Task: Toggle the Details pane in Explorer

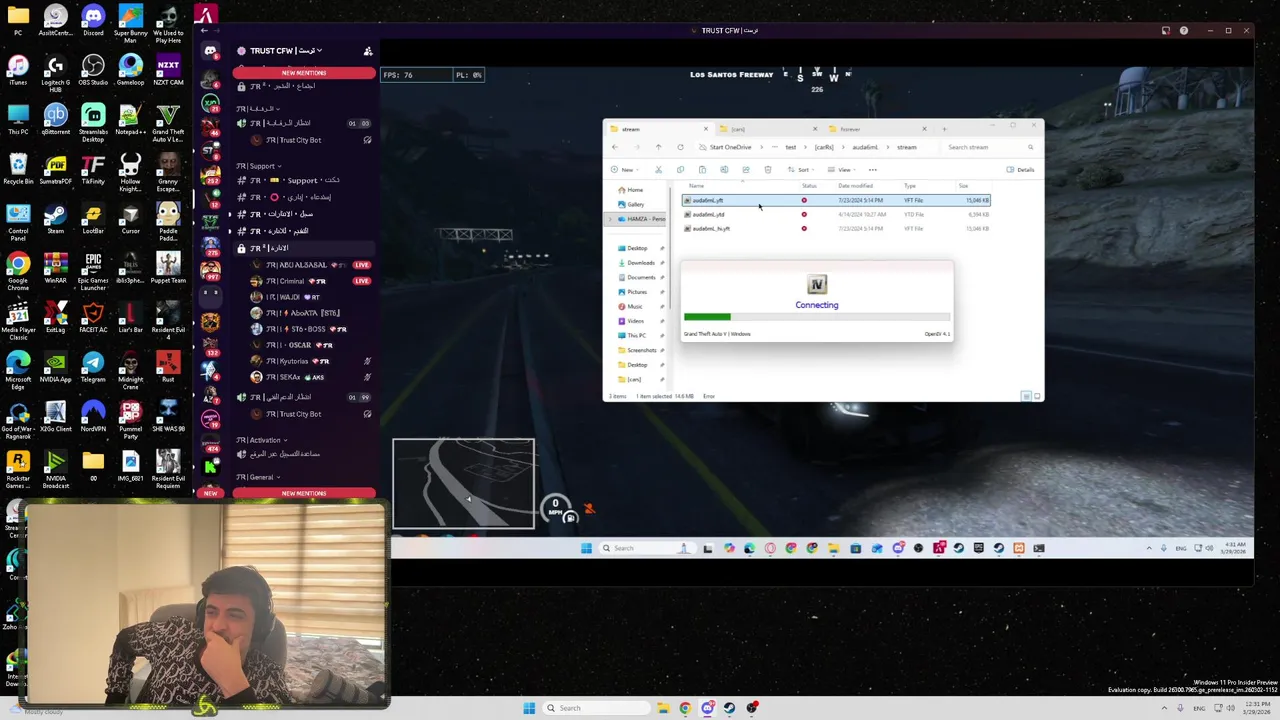Action: (x=1021, y=170)
